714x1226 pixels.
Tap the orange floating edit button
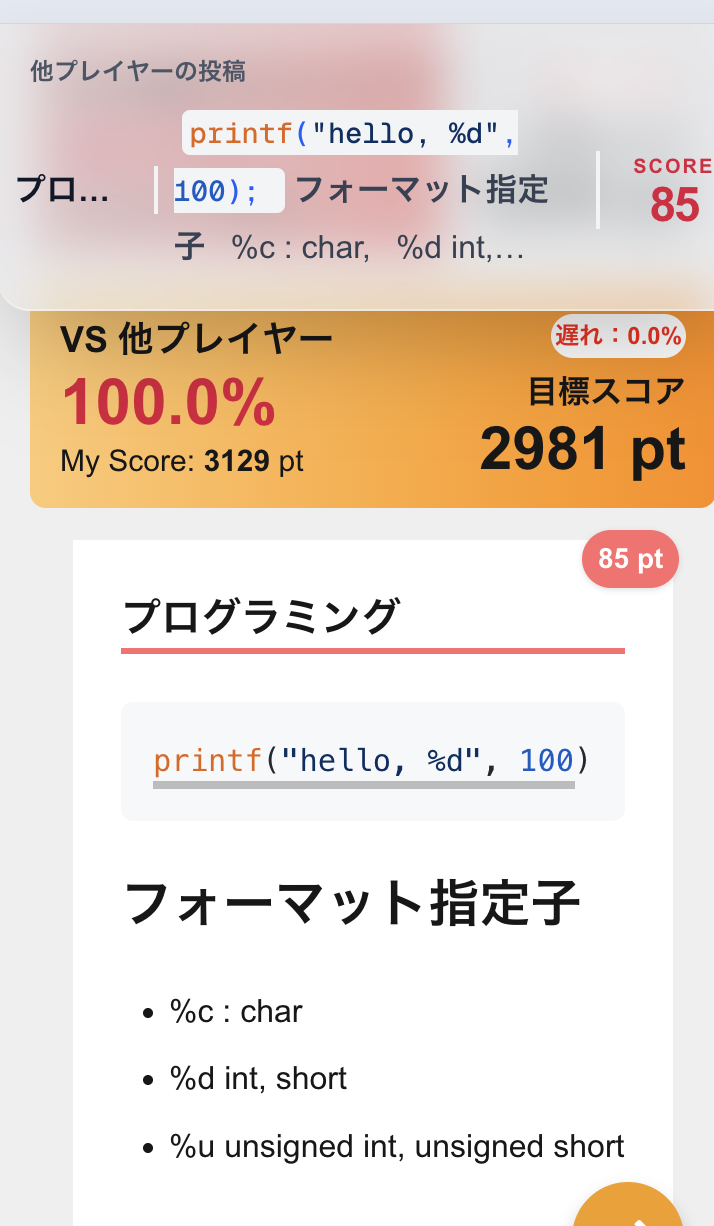click(630, 1207)
